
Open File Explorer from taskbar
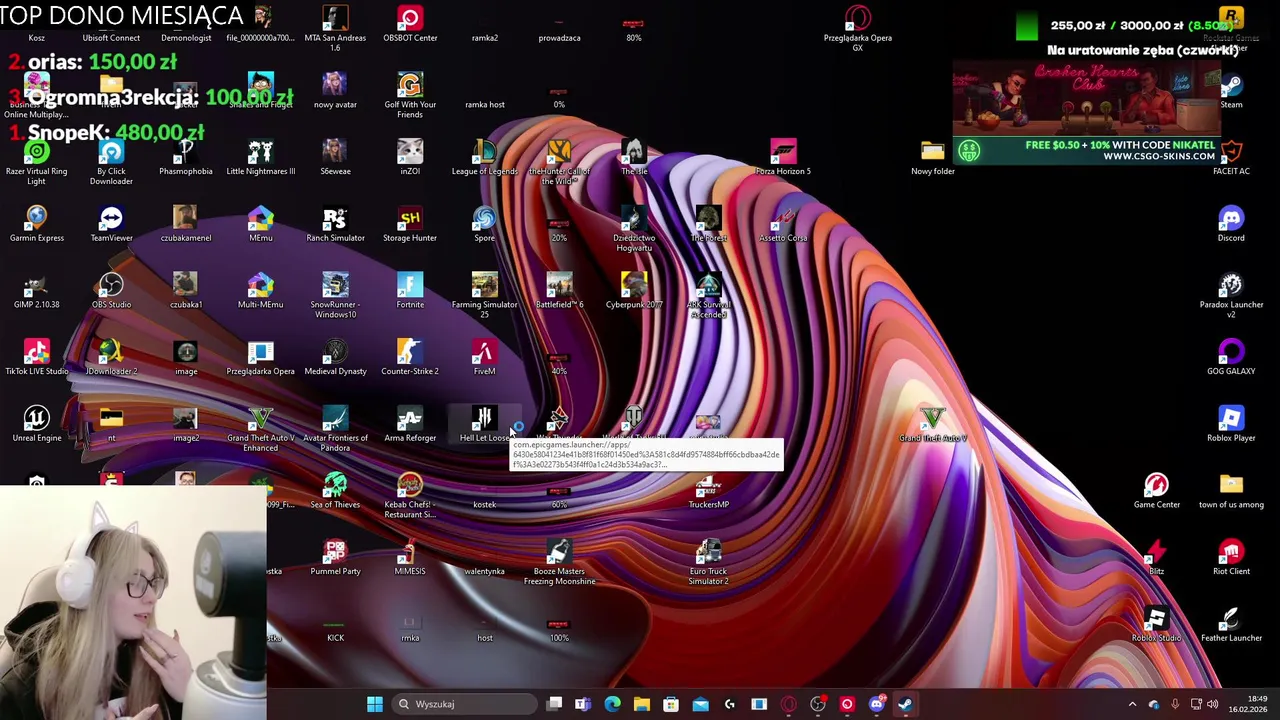[x=641, y=704]
